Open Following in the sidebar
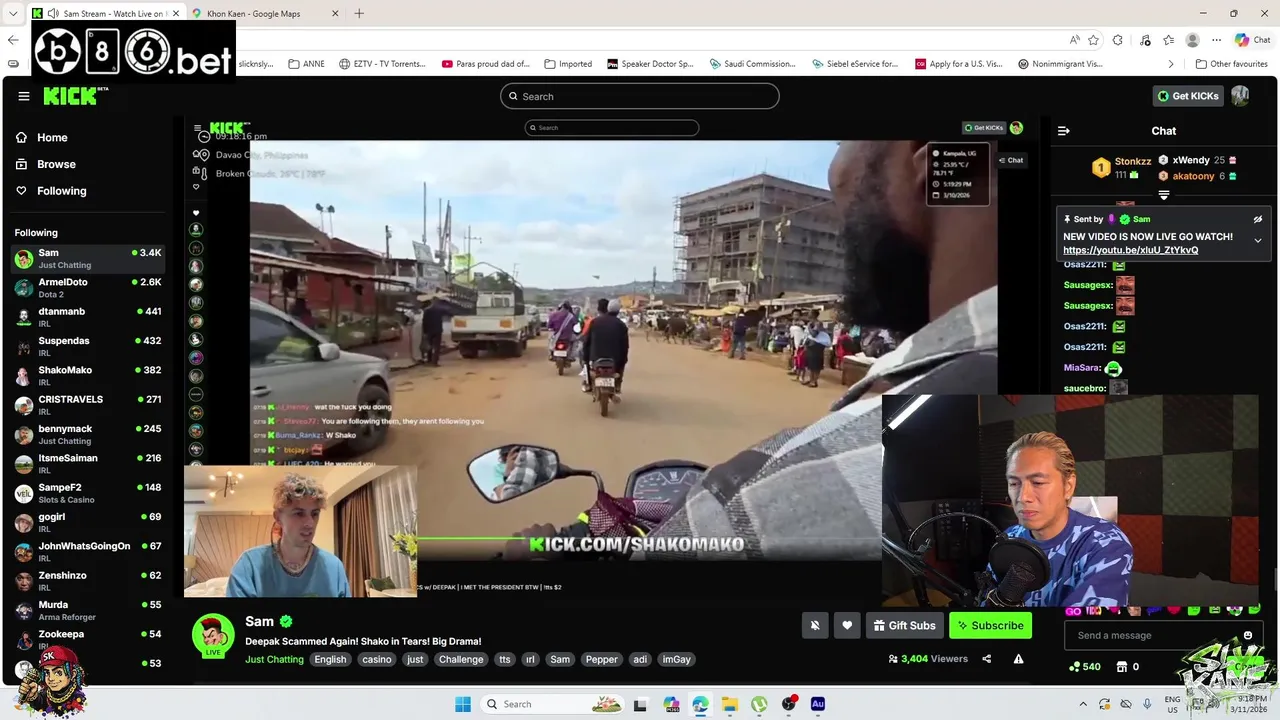 (61, 191)
